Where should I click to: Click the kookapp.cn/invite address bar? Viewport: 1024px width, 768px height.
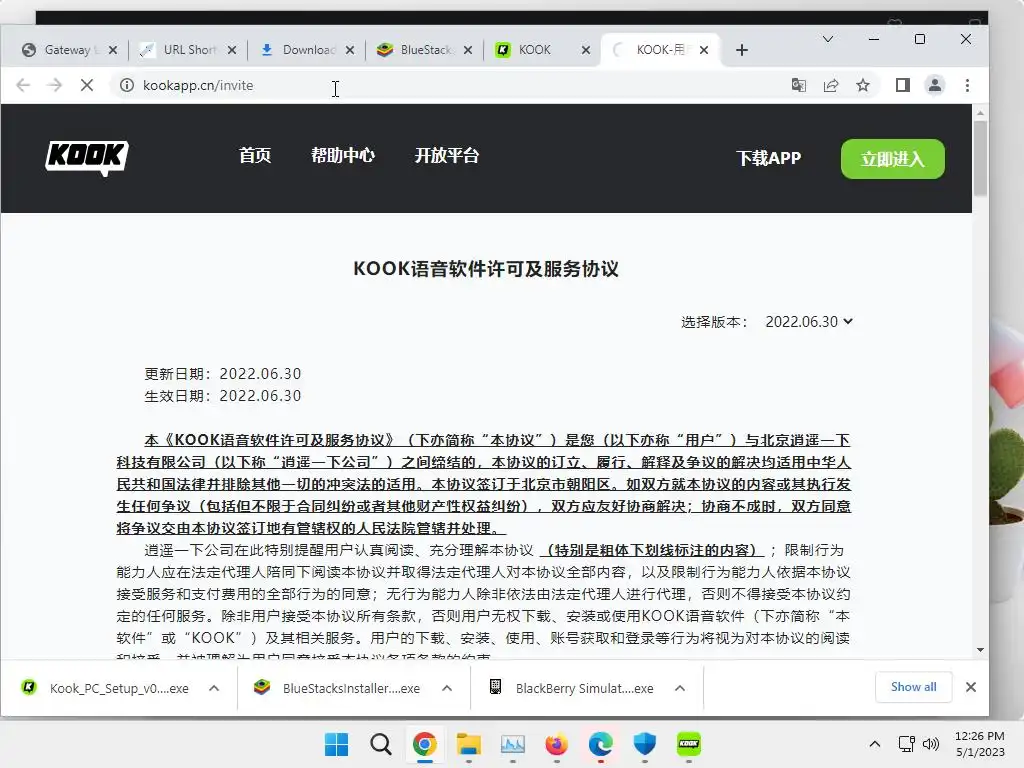(x=451, y=86)
